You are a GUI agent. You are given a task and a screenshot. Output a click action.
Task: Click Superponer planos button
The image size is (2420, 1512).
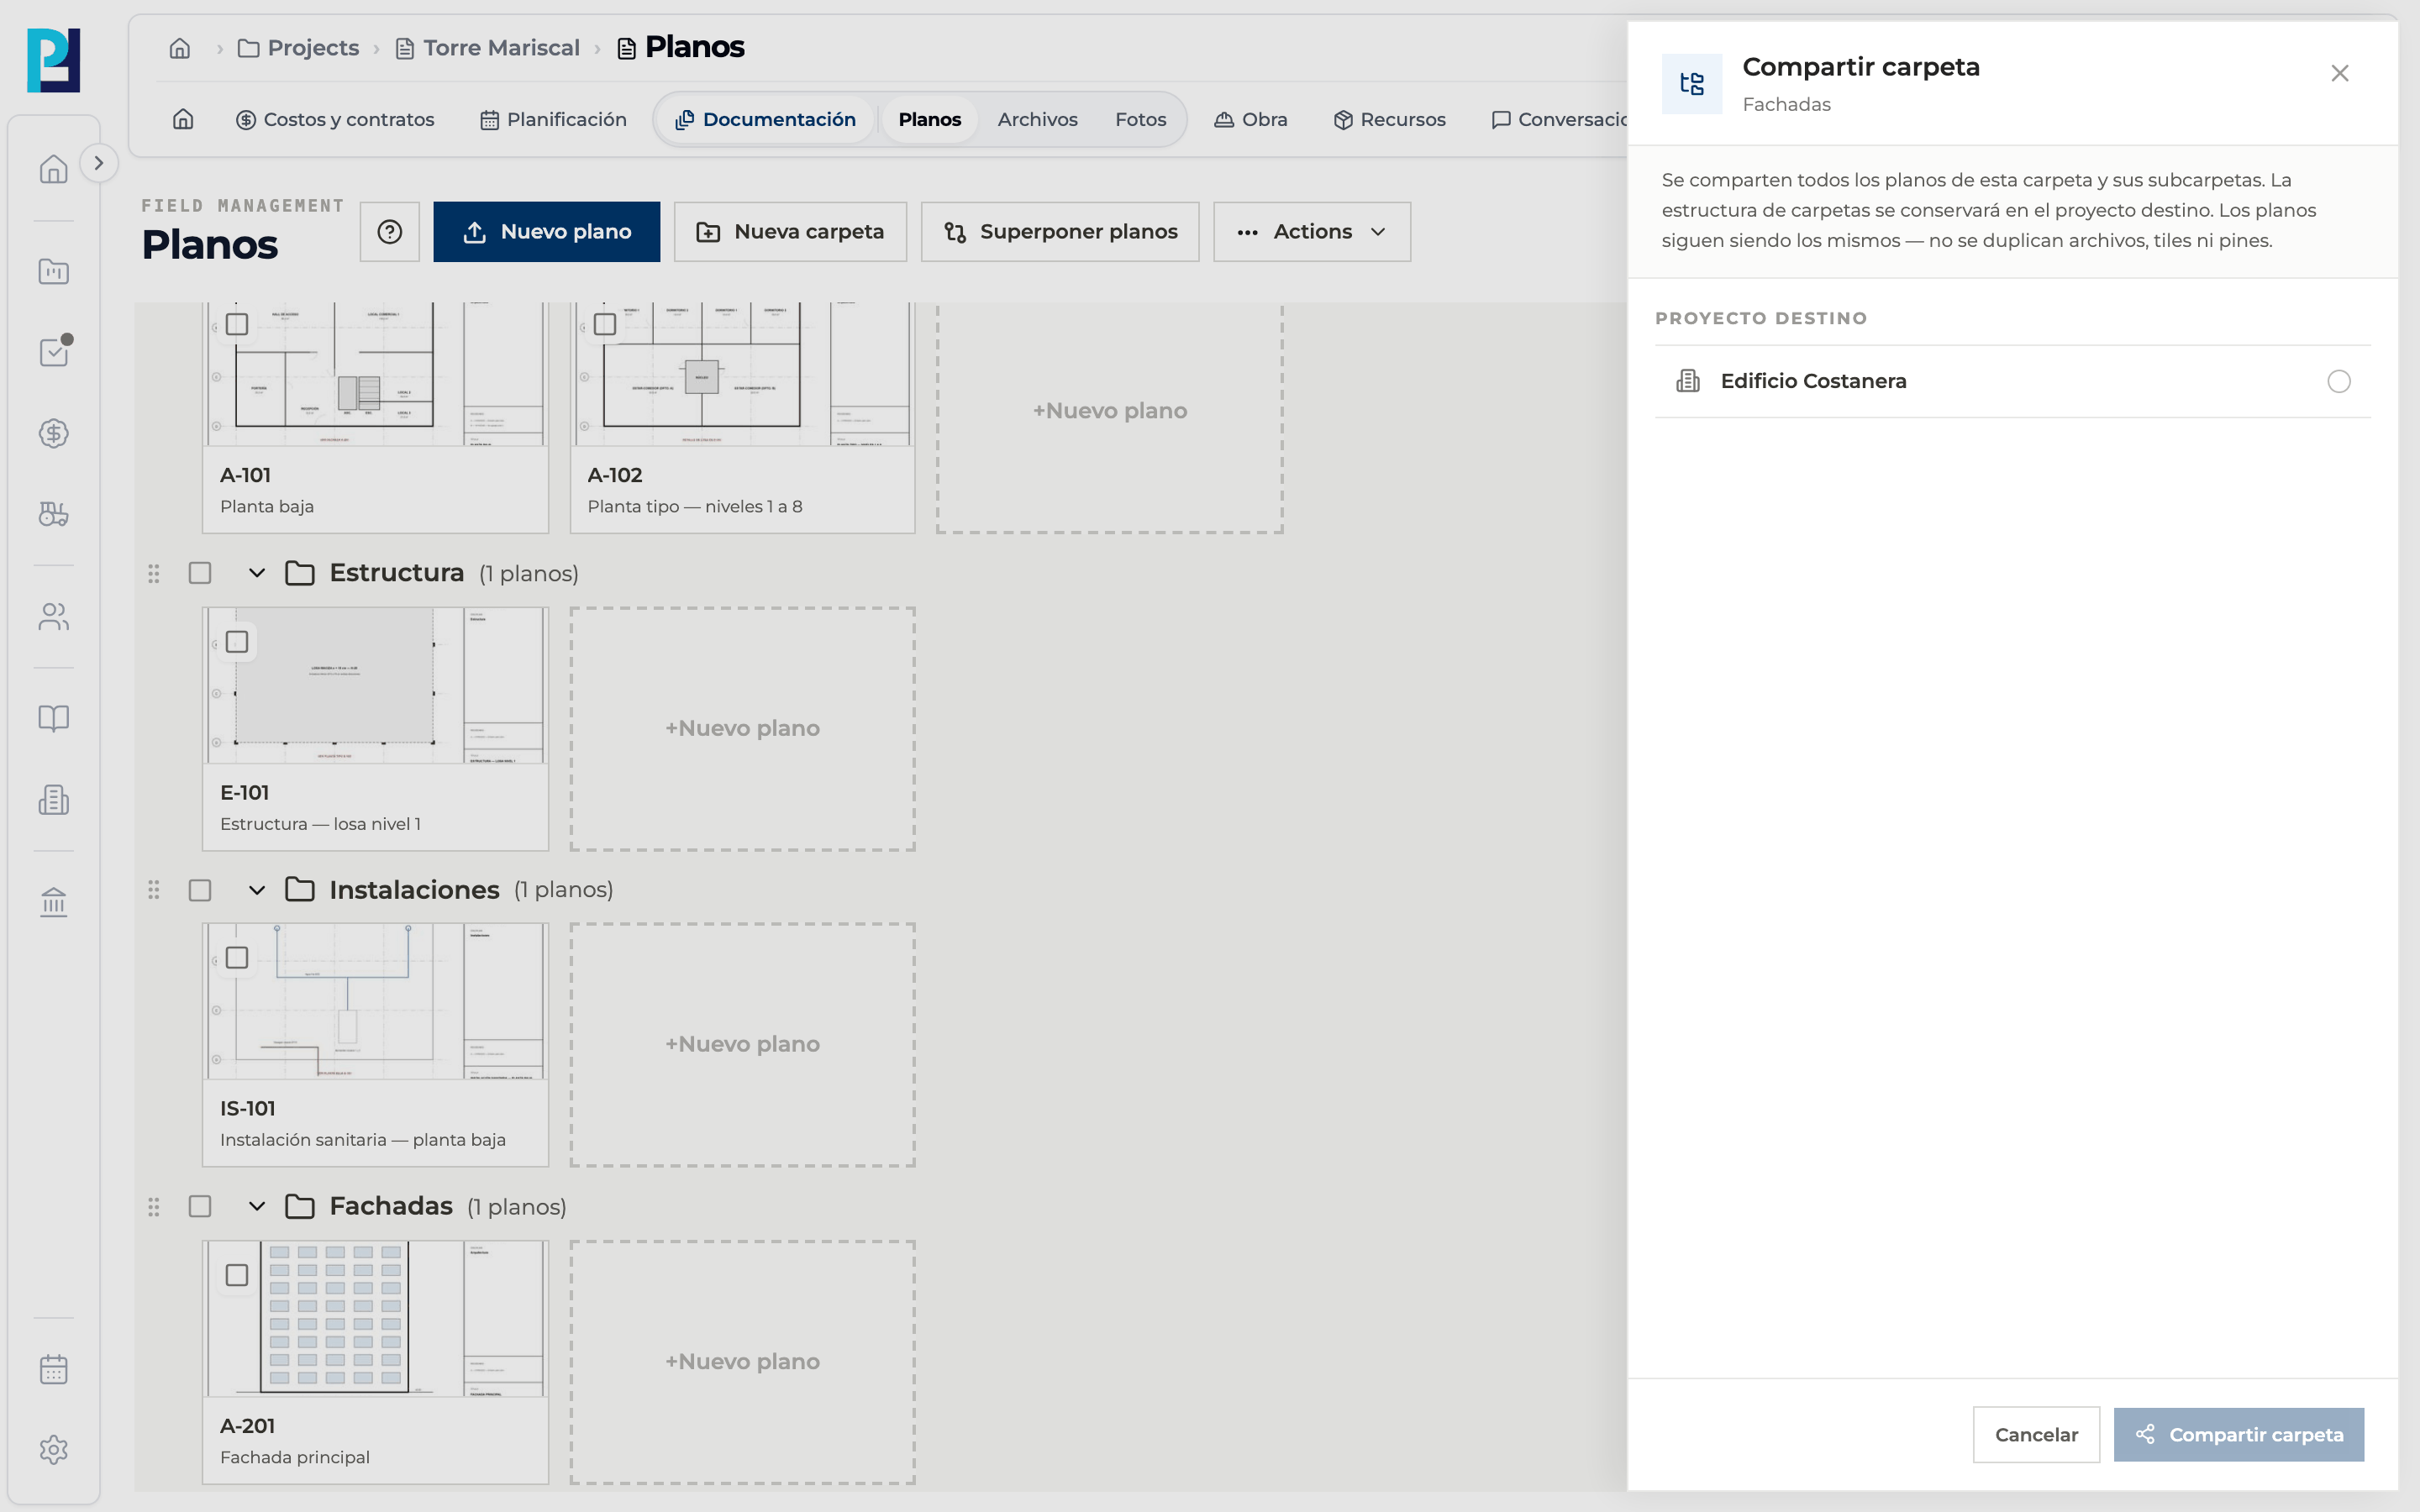pos(1060,232)
